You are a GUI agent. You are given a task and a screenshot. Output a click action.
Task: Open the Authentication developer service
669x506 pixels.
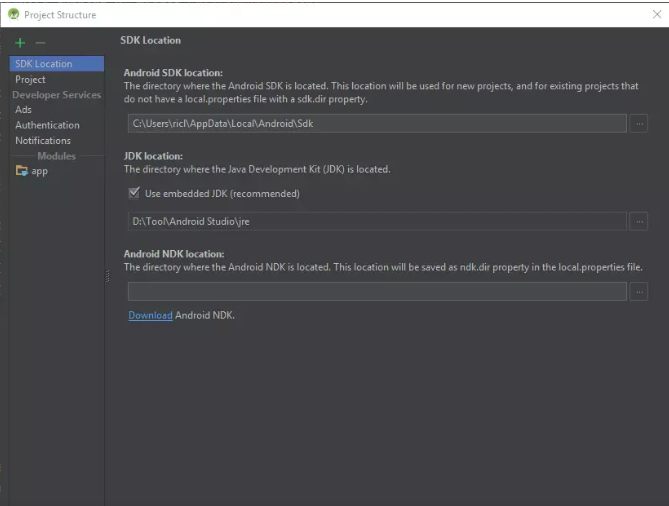click(x=47, y=125)
